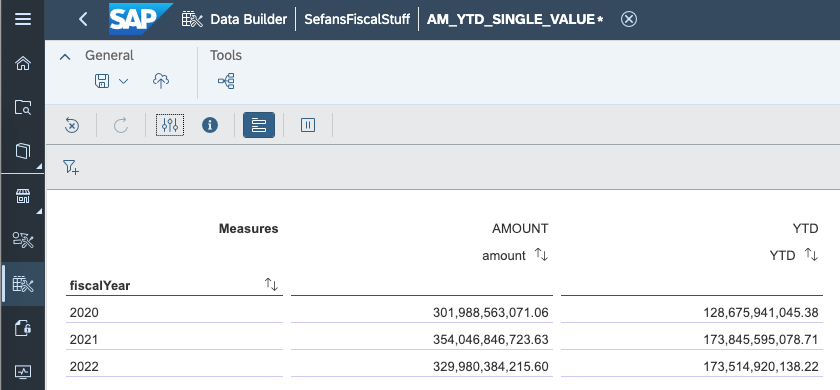This screenshot has height=390, width=840.
Task: Add a new filter
Action: (71, 167)
